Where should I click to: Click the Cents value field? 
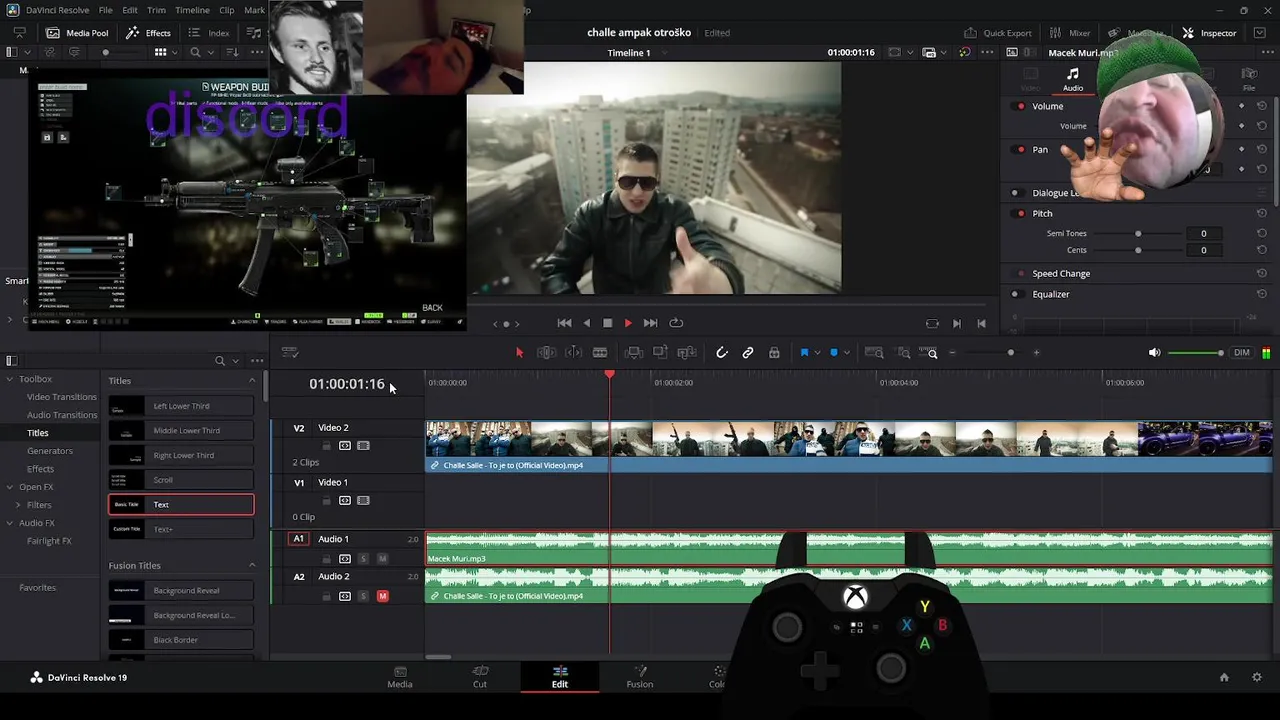[1203, 250]
